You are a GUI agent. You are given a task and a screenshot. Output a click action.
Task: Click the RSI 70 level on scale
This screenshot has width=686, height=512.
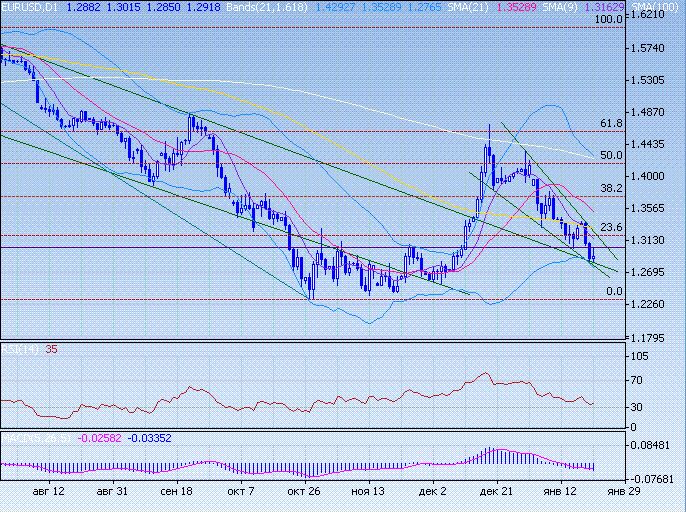[636, 381]
